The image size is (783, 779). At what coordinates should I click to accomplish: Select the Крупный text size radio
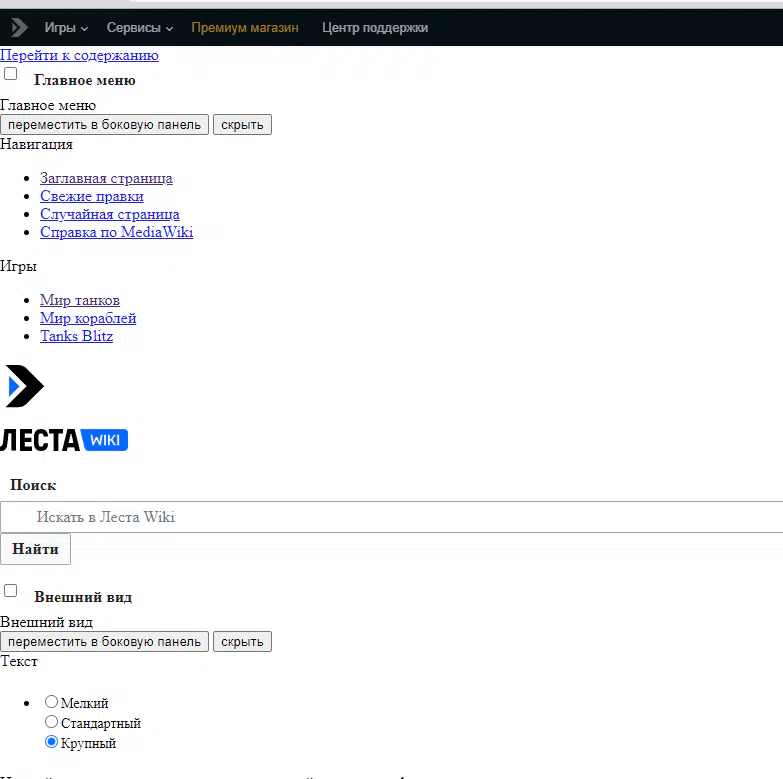[x=51, y=742]
